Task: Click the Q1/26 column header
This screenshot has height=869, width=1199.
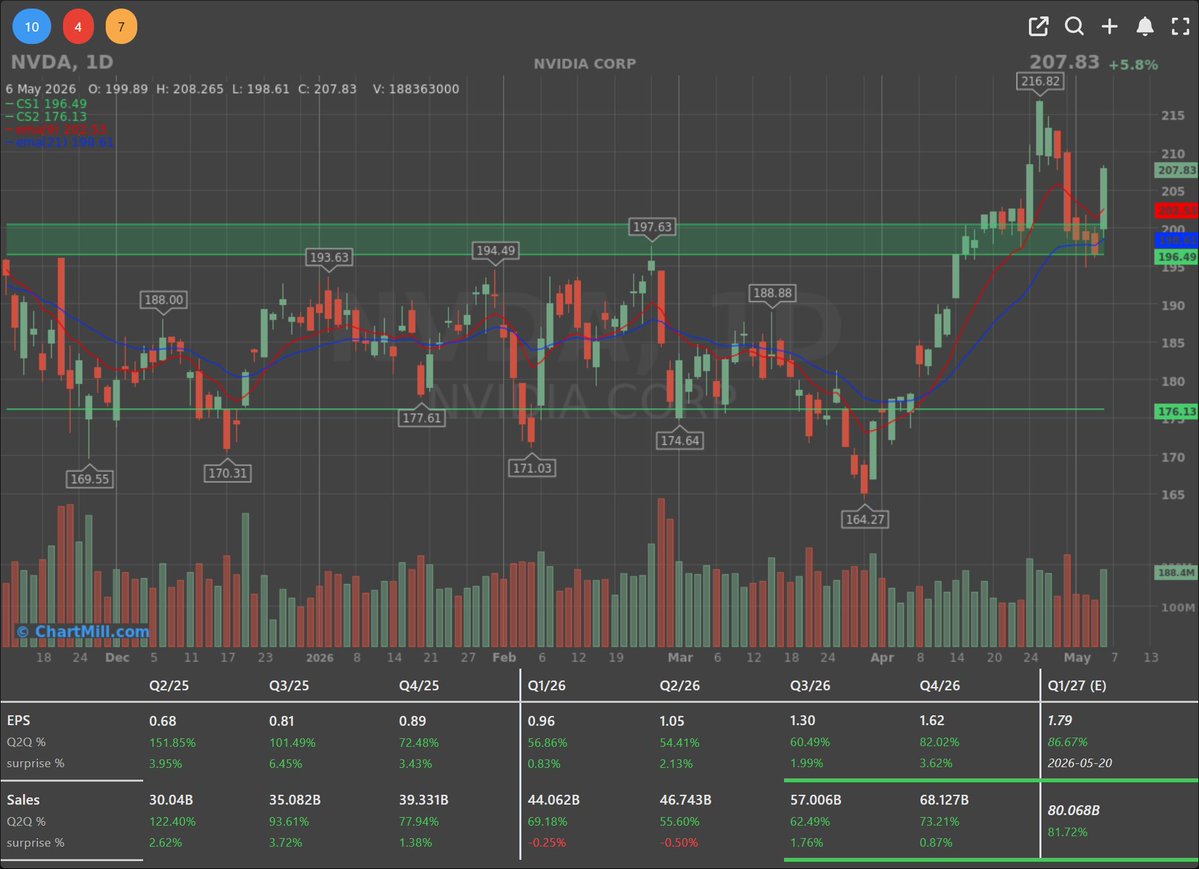Action: (x=547, y=685)
